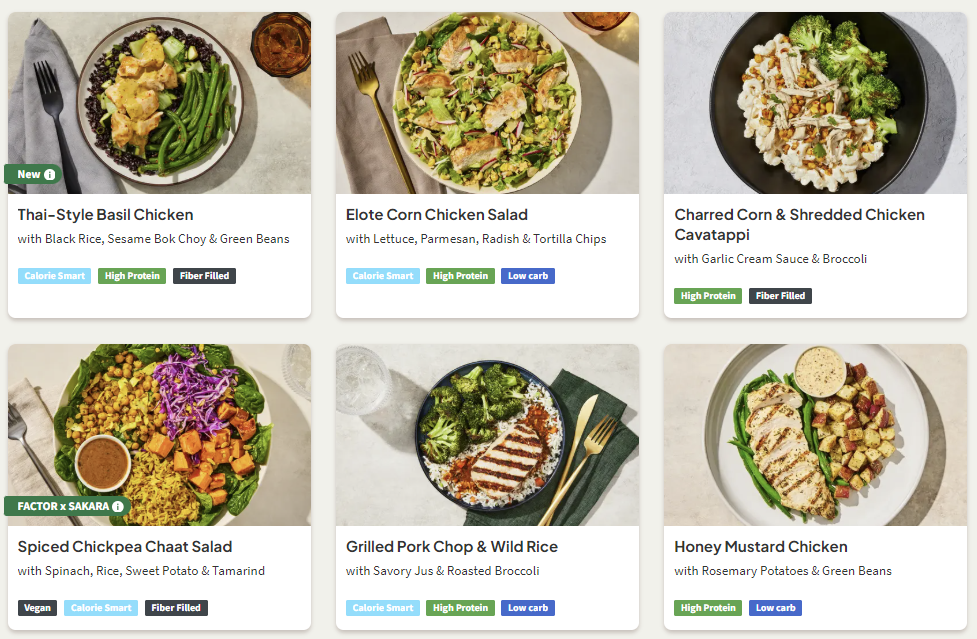
Task: Open Charred Corn & Shredded Chicken Cavatappi title
Action: [799, 224]
